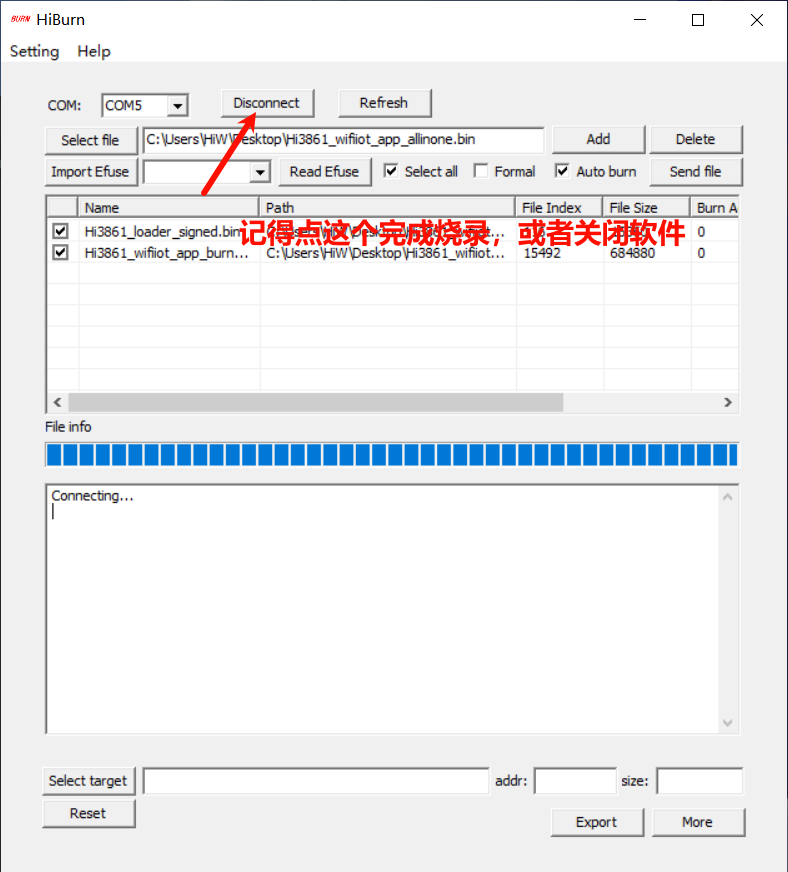Screen dimensions: 788x872
Task: Click right arrow of horizontal table scrollbar
Action: click(x=729, y=402)
